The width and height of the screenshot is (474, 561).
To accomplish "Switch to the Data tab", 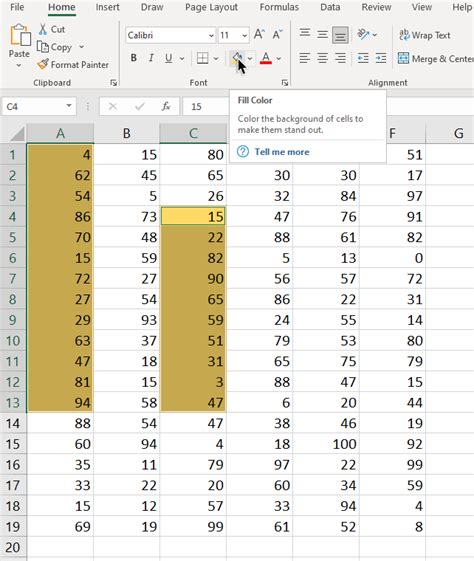I will [x=330, y=7].
